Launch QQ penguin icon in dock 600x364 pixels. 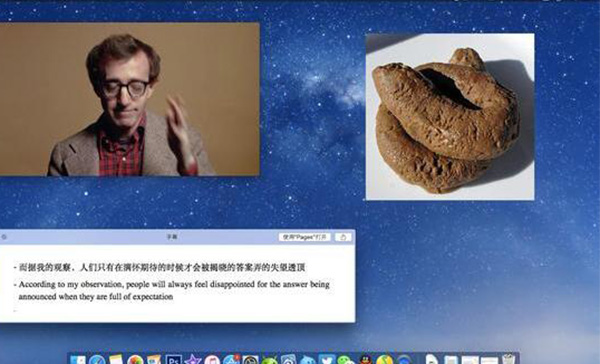coord(365,360)
